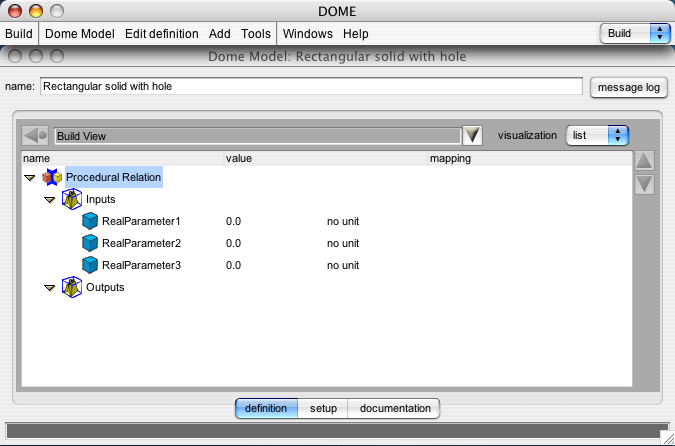The width and height of the screenshot is (675, 446).
Task: Click the name column header
Action: pyautogui.click(x=123, y=158)
